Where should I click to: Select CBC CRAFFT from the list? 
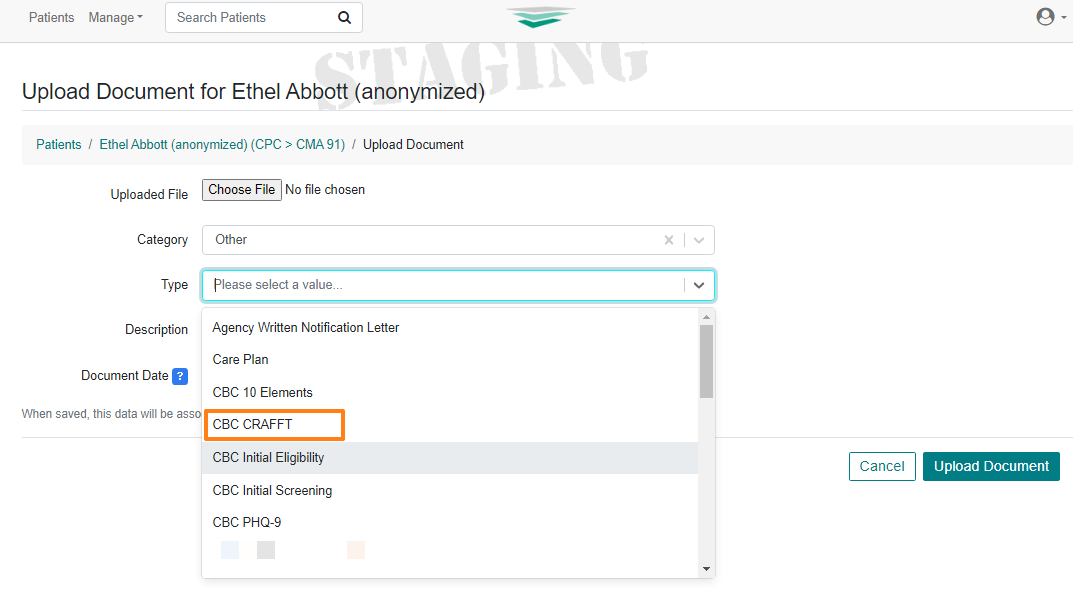(253, 425)
